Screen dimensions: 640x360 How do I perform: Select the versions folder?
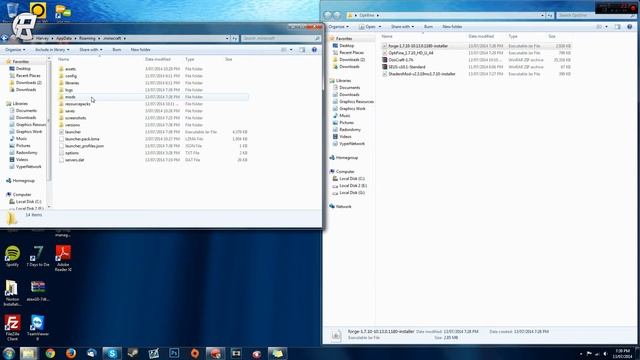72,125
